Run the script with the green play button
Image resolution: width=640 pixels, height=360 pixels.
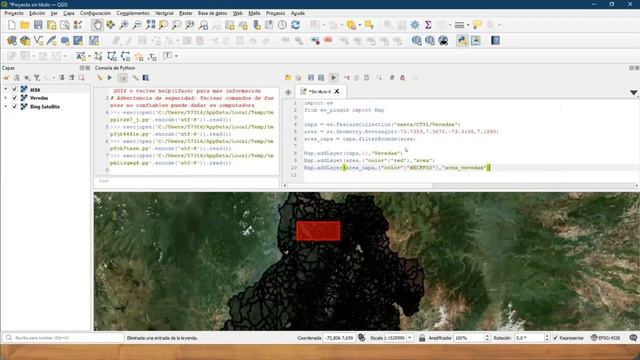click(x=333, y=78)
